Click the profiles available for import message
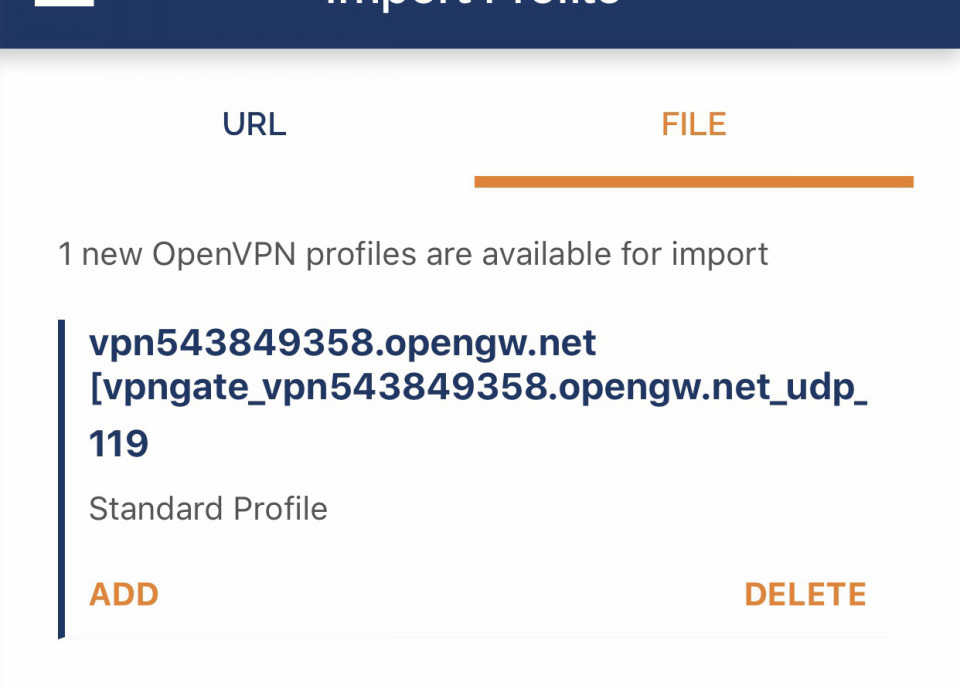 click(413, 254)
